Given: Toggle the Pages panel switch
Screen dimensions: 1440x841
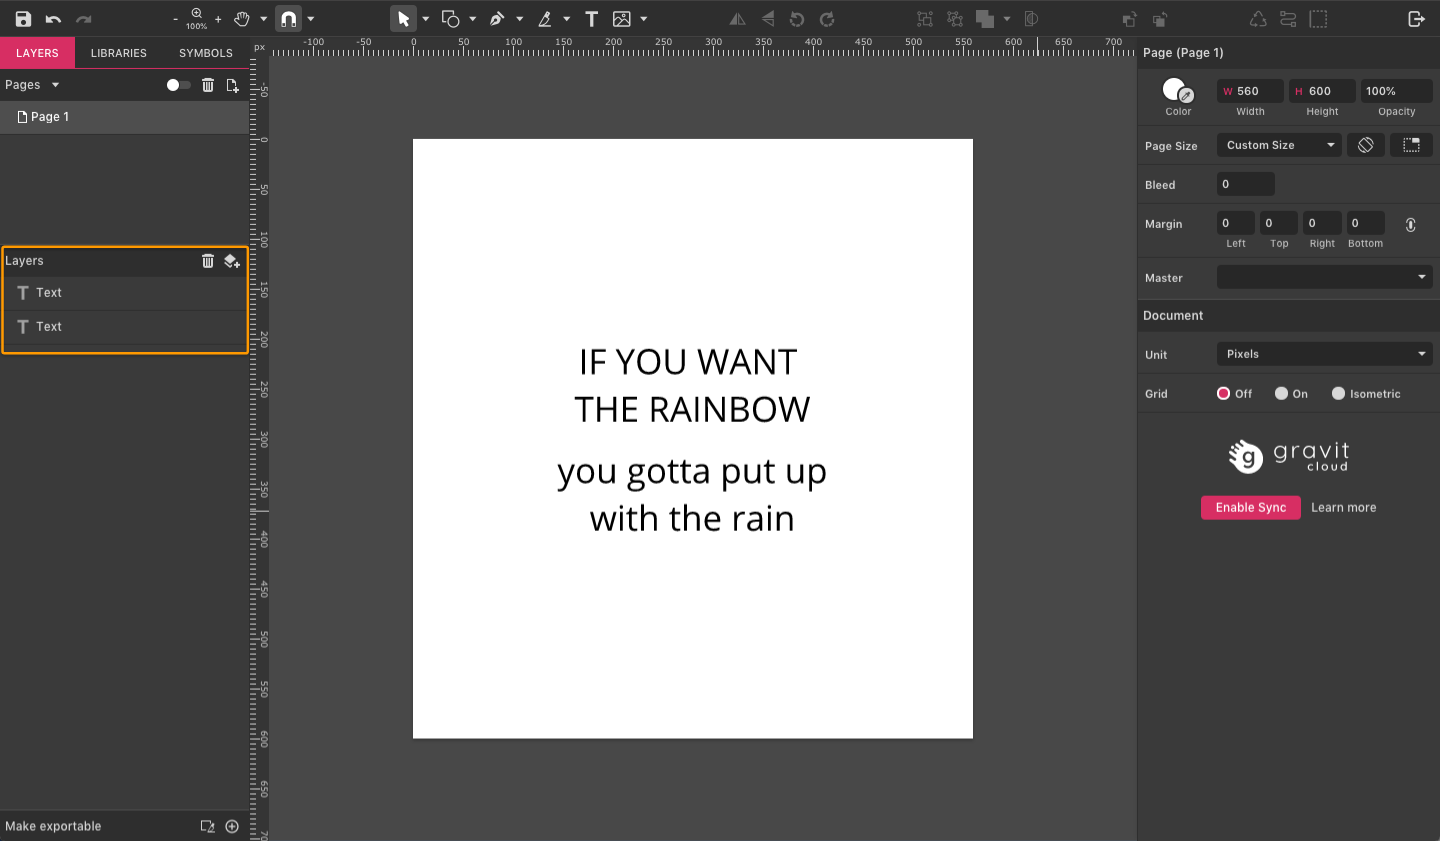Looking at the screenshot, I should click(178, 85).
